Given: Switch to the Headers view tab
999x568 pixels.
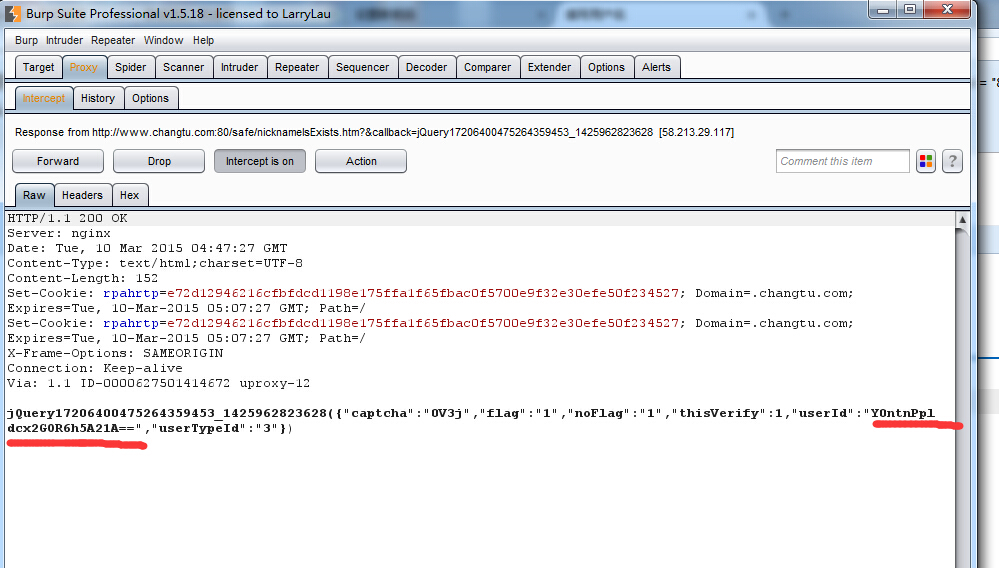Looking at the screenshot, I should click(82, 195).
